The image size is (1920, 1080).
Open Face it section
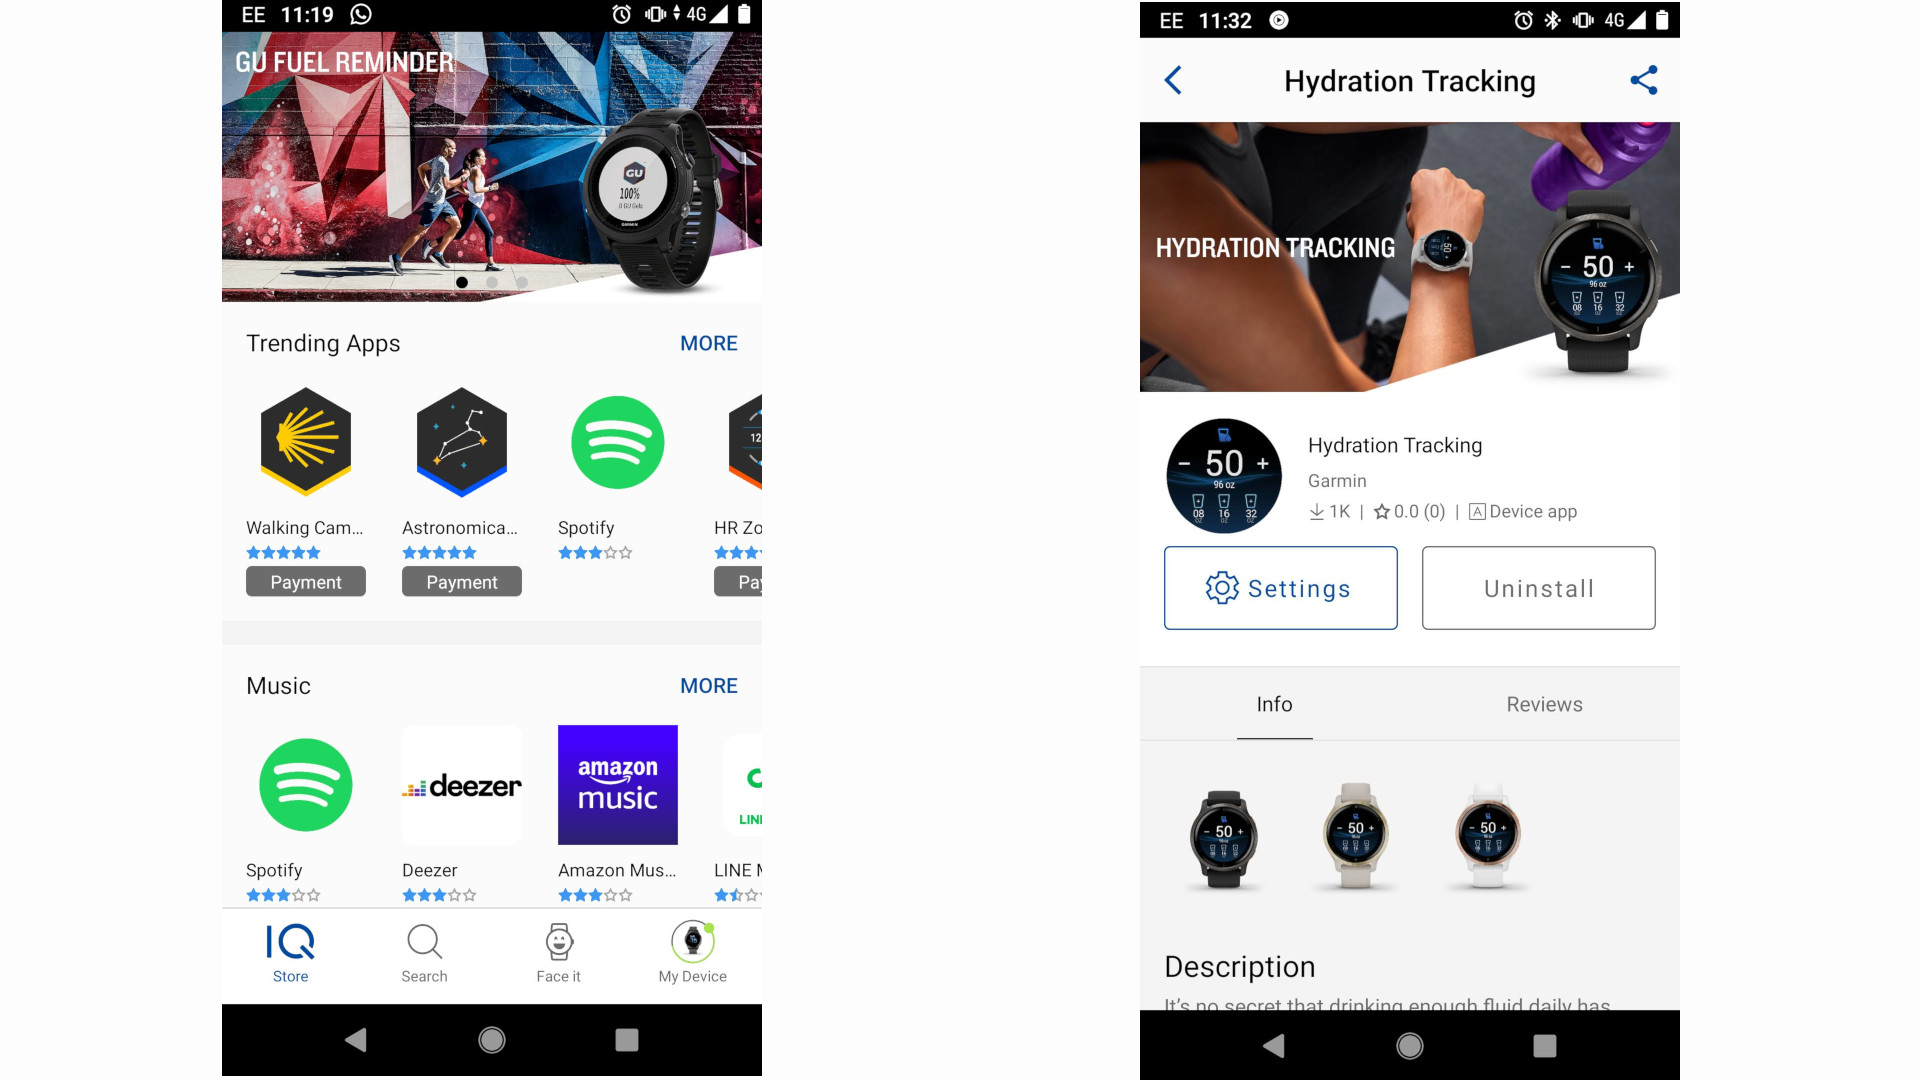pos(555,949)
